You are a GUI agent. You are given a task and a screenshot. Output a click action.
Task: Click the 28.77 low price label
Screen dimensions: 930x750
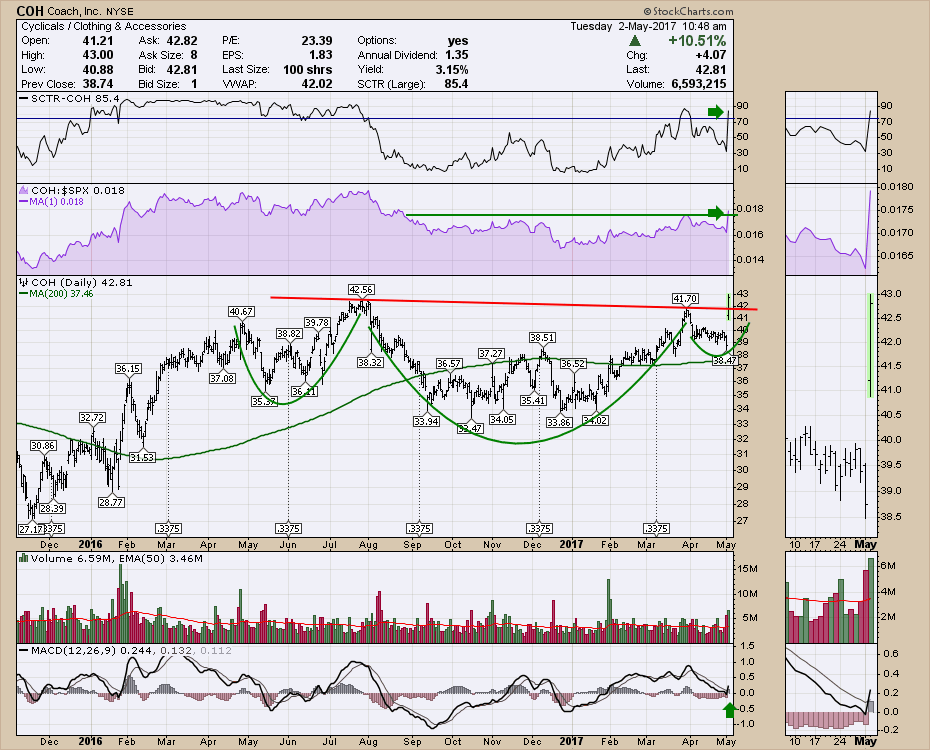111,502
